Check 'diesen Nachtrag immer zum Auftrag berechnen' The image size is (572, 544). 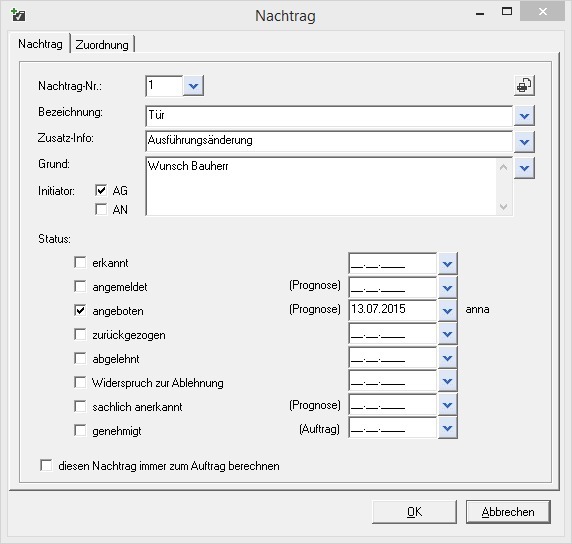[x=46, y=466]
